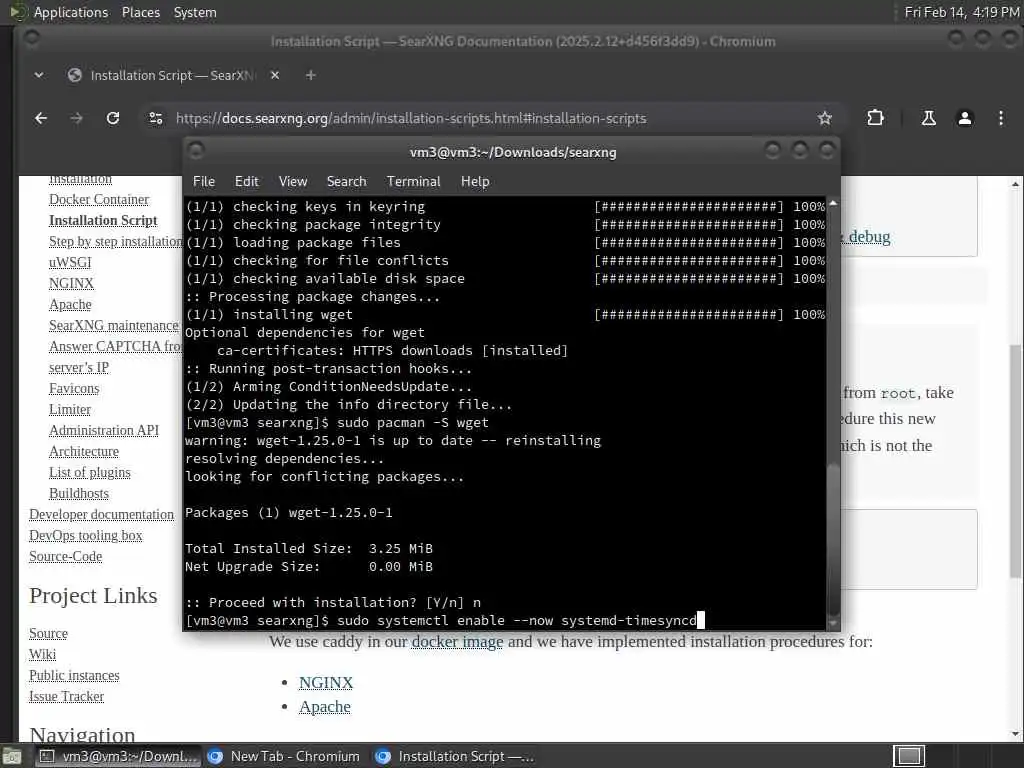Viewport: 1024px width, 768px height.
Task: Open the terminal Help menu
Action: pos(475,182)
